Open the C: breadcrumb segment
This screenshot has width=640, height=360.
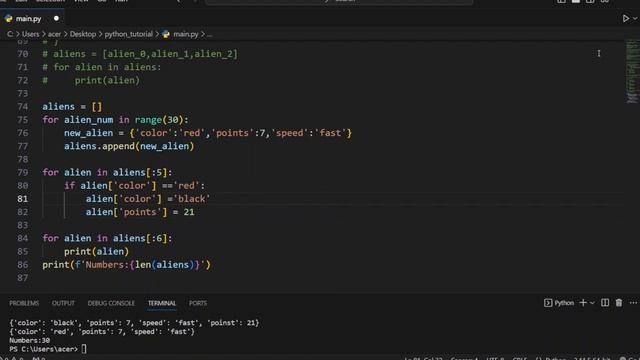(x=10, y=34)
